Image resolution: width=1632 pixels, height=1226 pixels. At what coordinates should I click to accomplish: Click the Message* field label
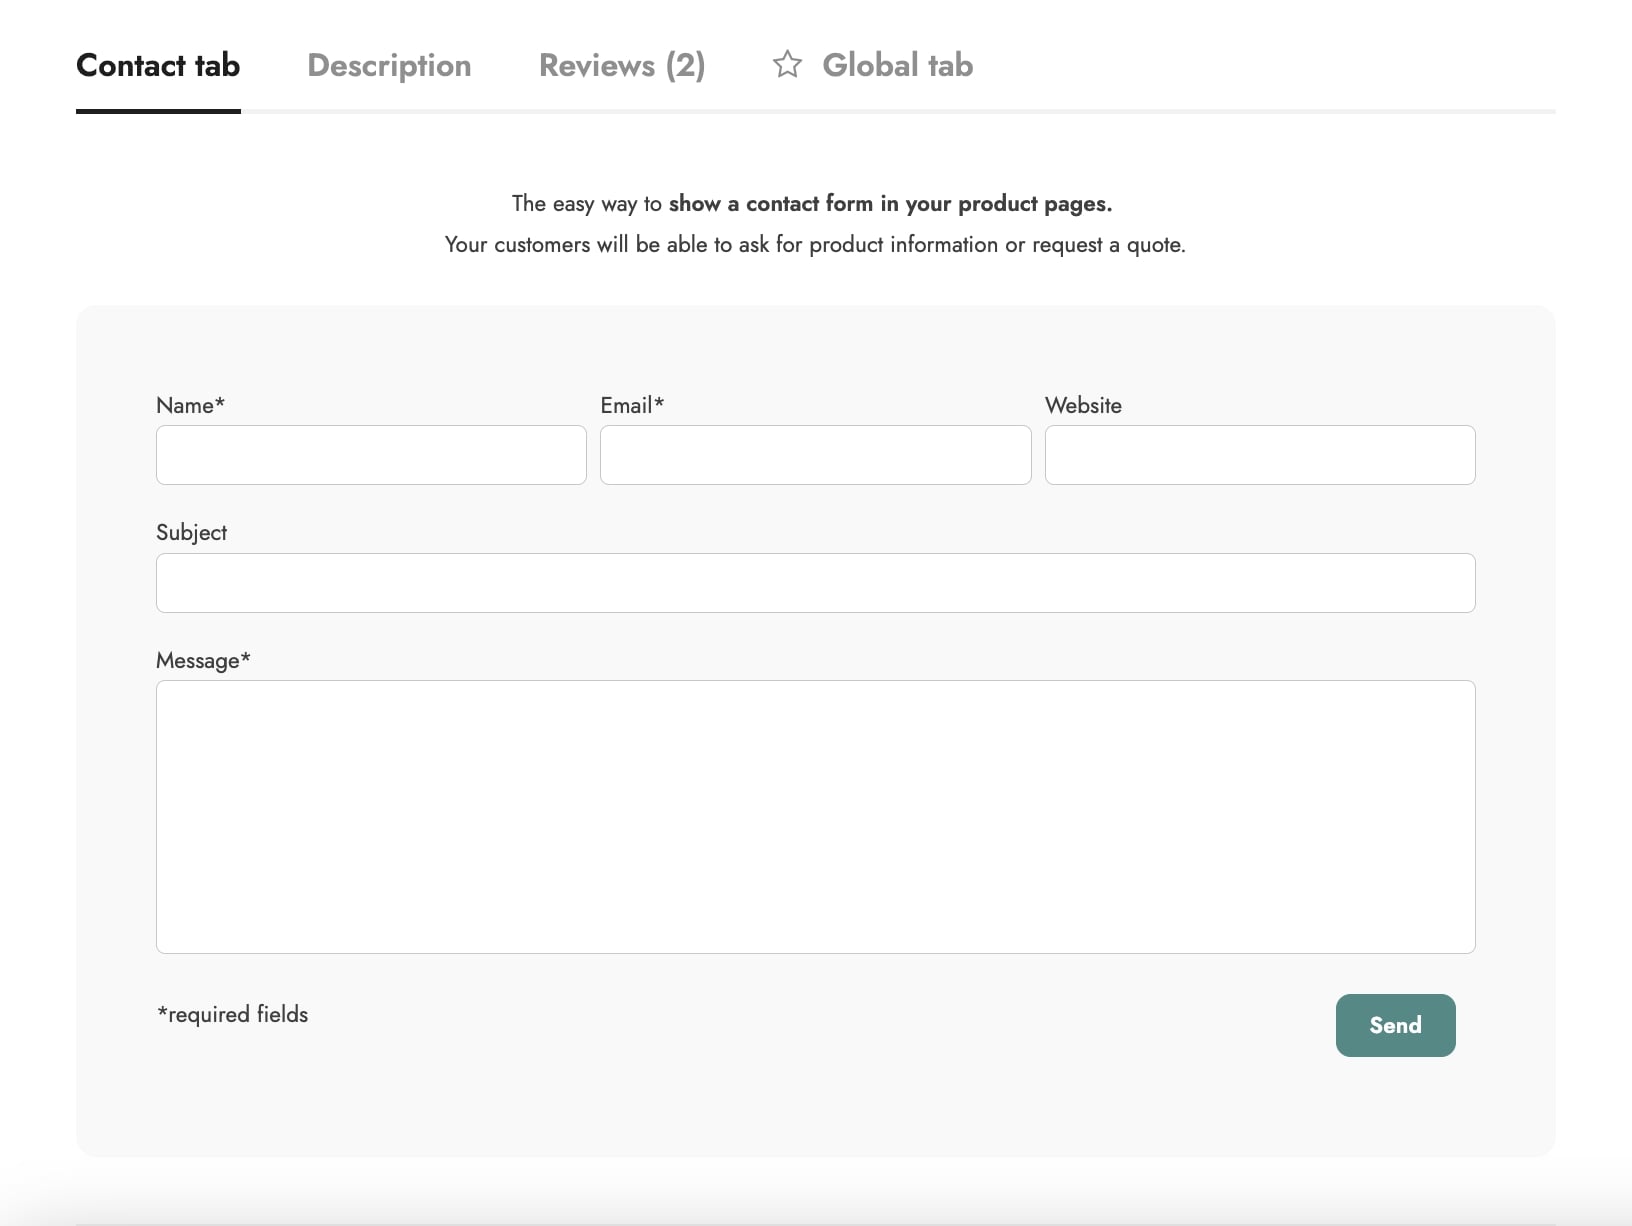(x=203, y=661)
